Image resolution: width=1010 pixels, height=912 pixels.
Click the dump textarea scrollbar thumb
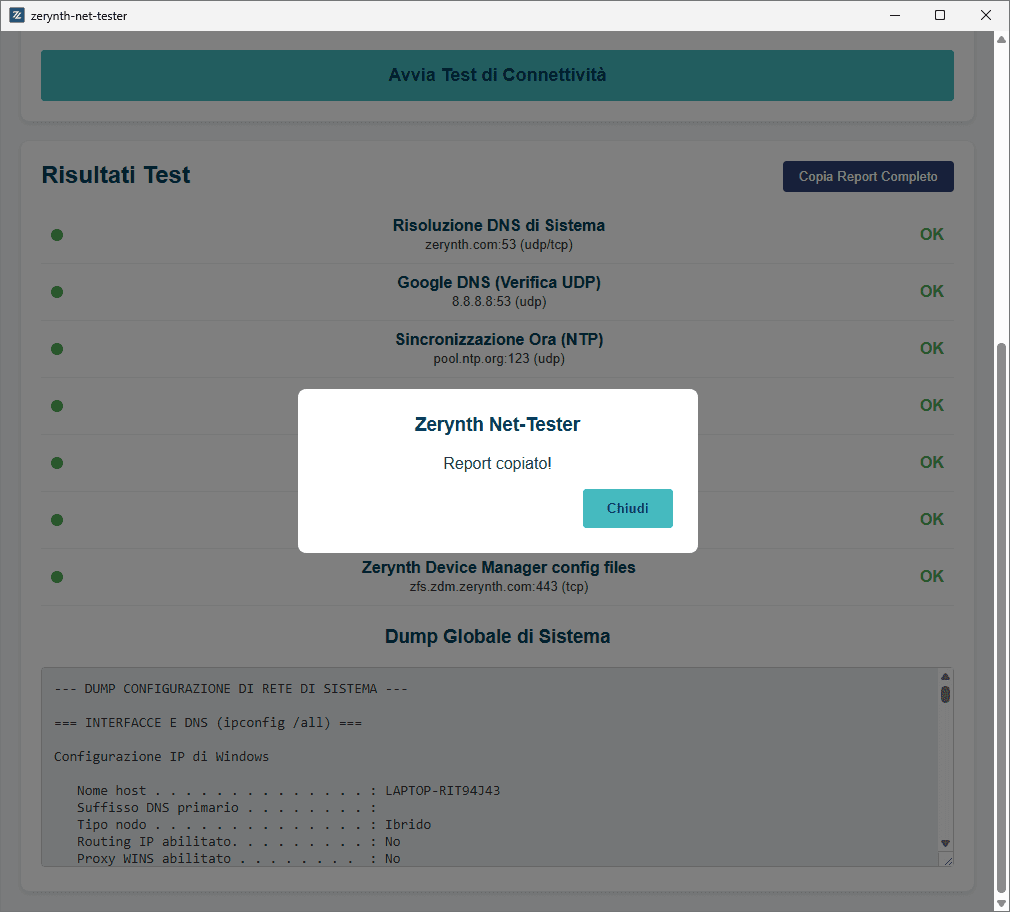pos(945,694)
